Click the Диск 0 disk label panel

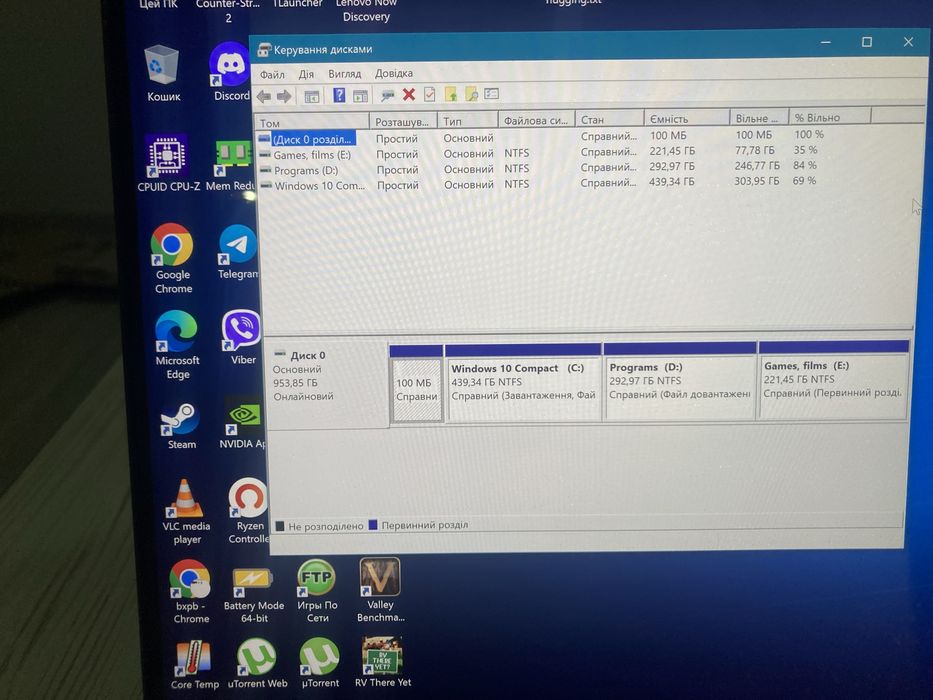326,383
